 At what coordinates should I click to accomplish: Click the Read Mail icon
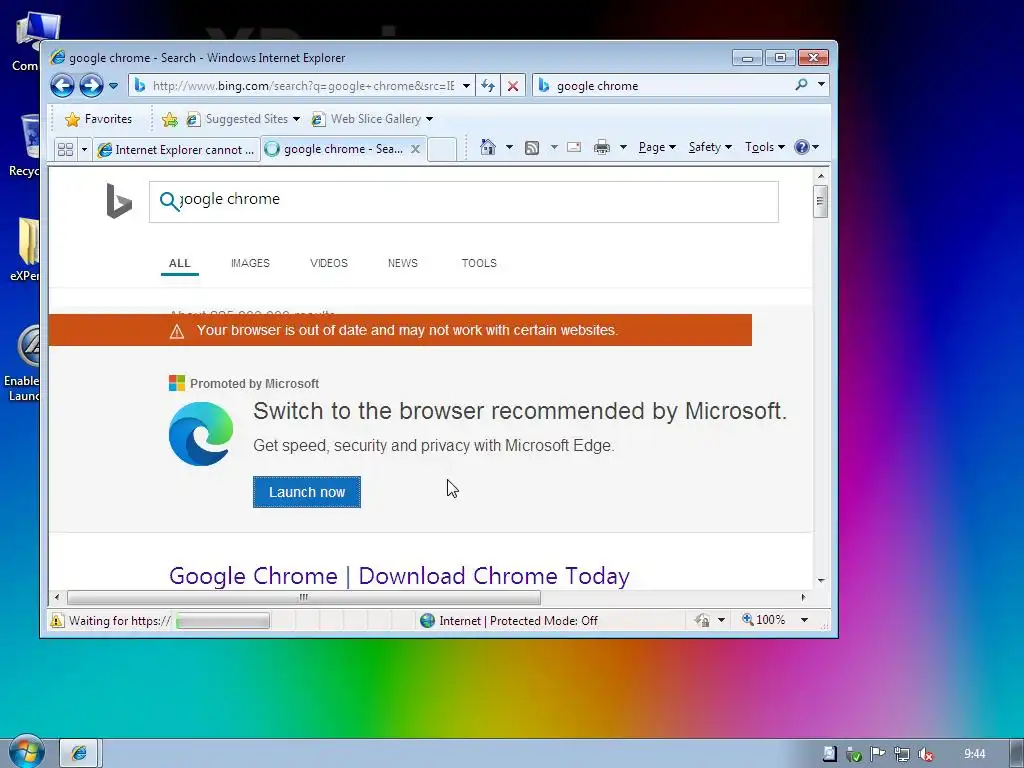pyautogui.click(x=574, y=147)
